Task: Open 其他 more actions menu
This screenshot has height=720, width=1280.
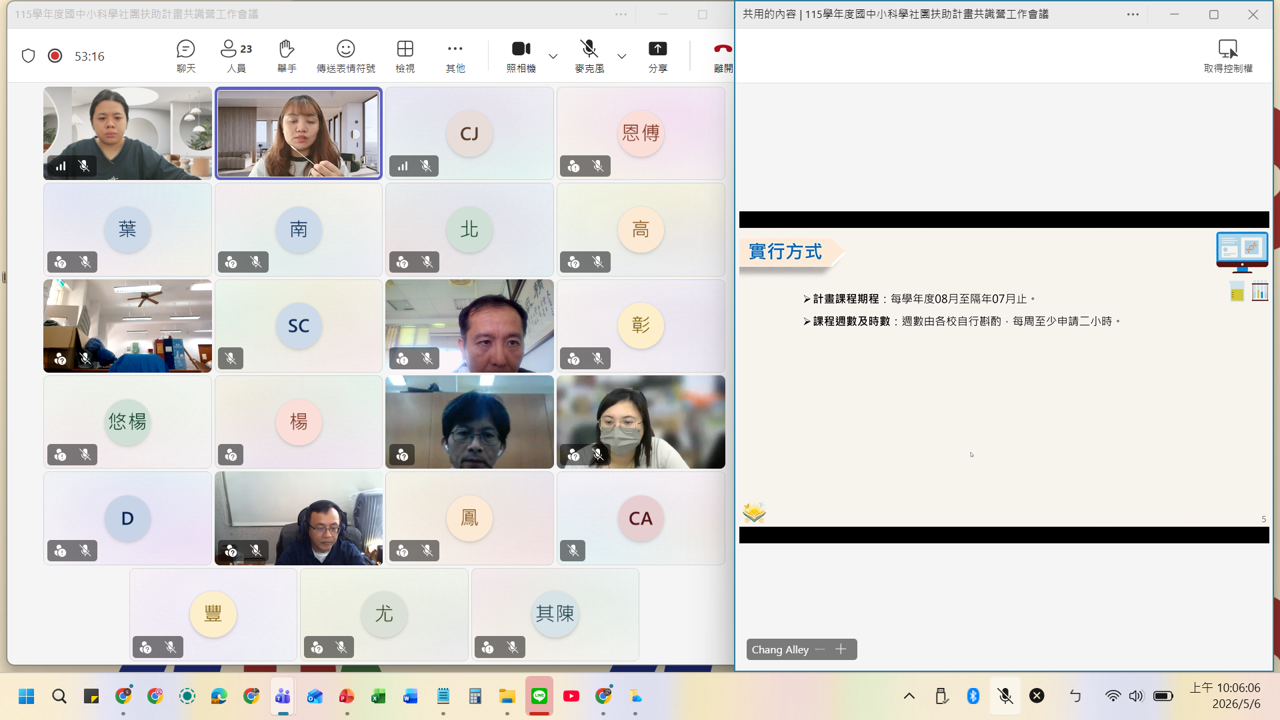Action: click(455, 56)
